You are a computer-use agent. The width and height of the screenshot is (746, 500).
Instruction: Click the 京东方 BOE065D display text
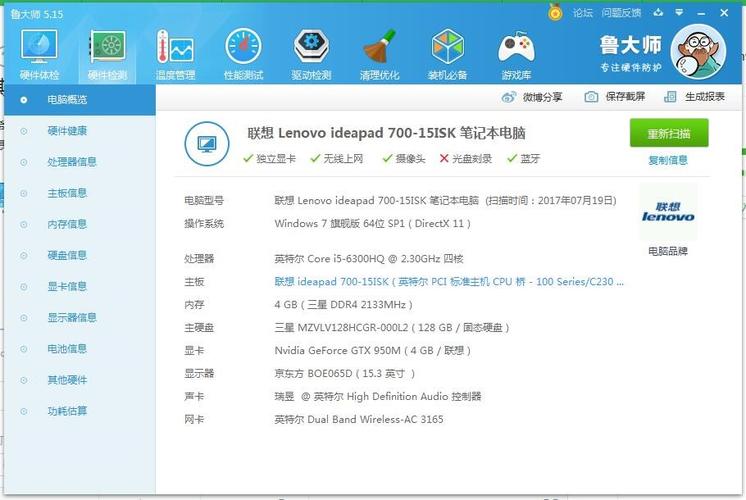344,373
